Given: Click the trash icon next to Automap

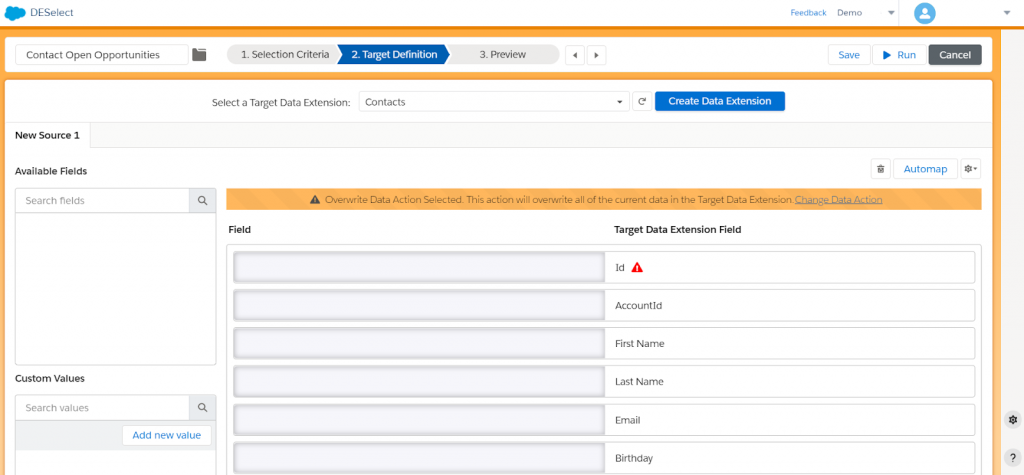Looking at the screenshot, I should coord(880,169).
